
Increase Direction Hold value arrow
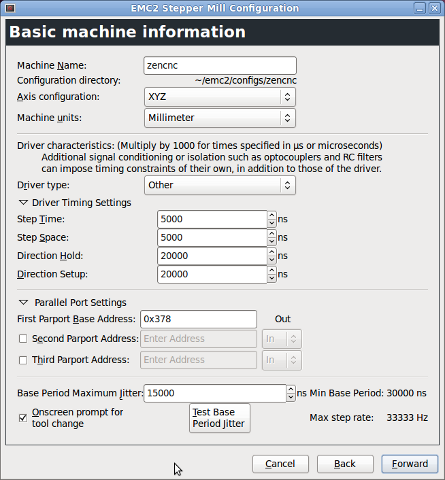click(272, 252)
